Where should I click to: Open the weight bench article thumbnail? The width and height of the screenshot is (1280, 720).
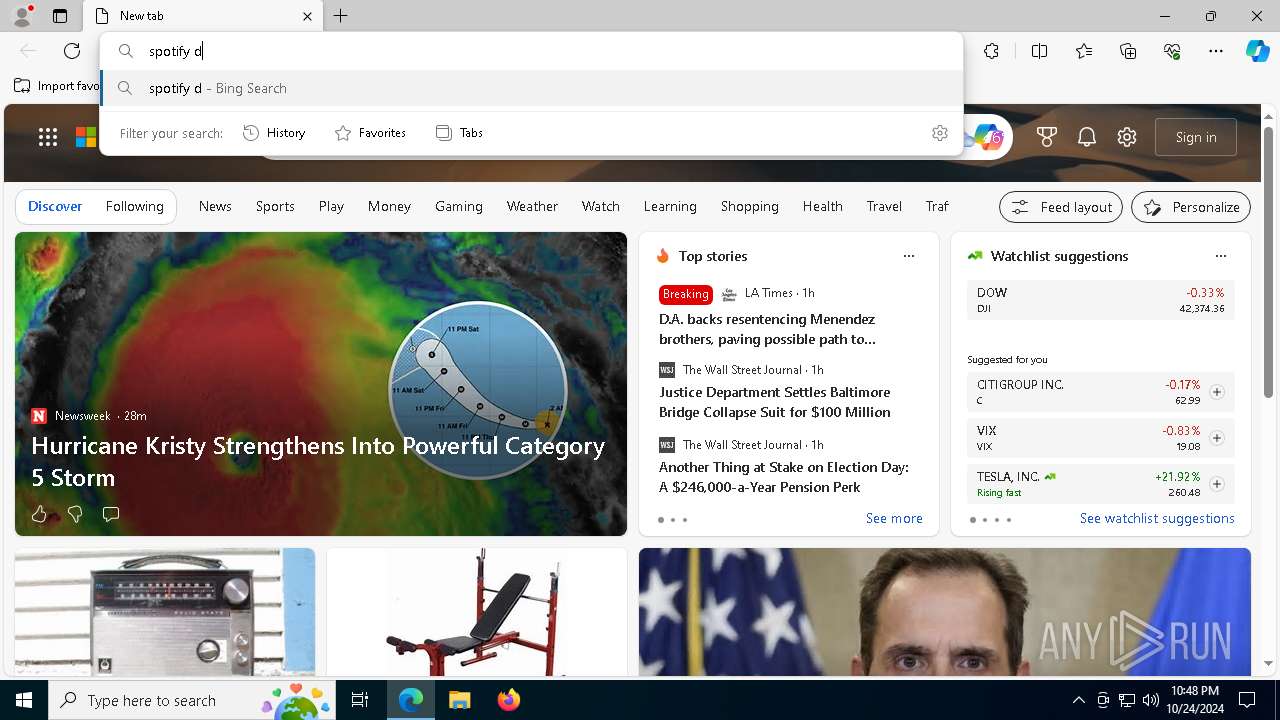(x=477, y=612)
